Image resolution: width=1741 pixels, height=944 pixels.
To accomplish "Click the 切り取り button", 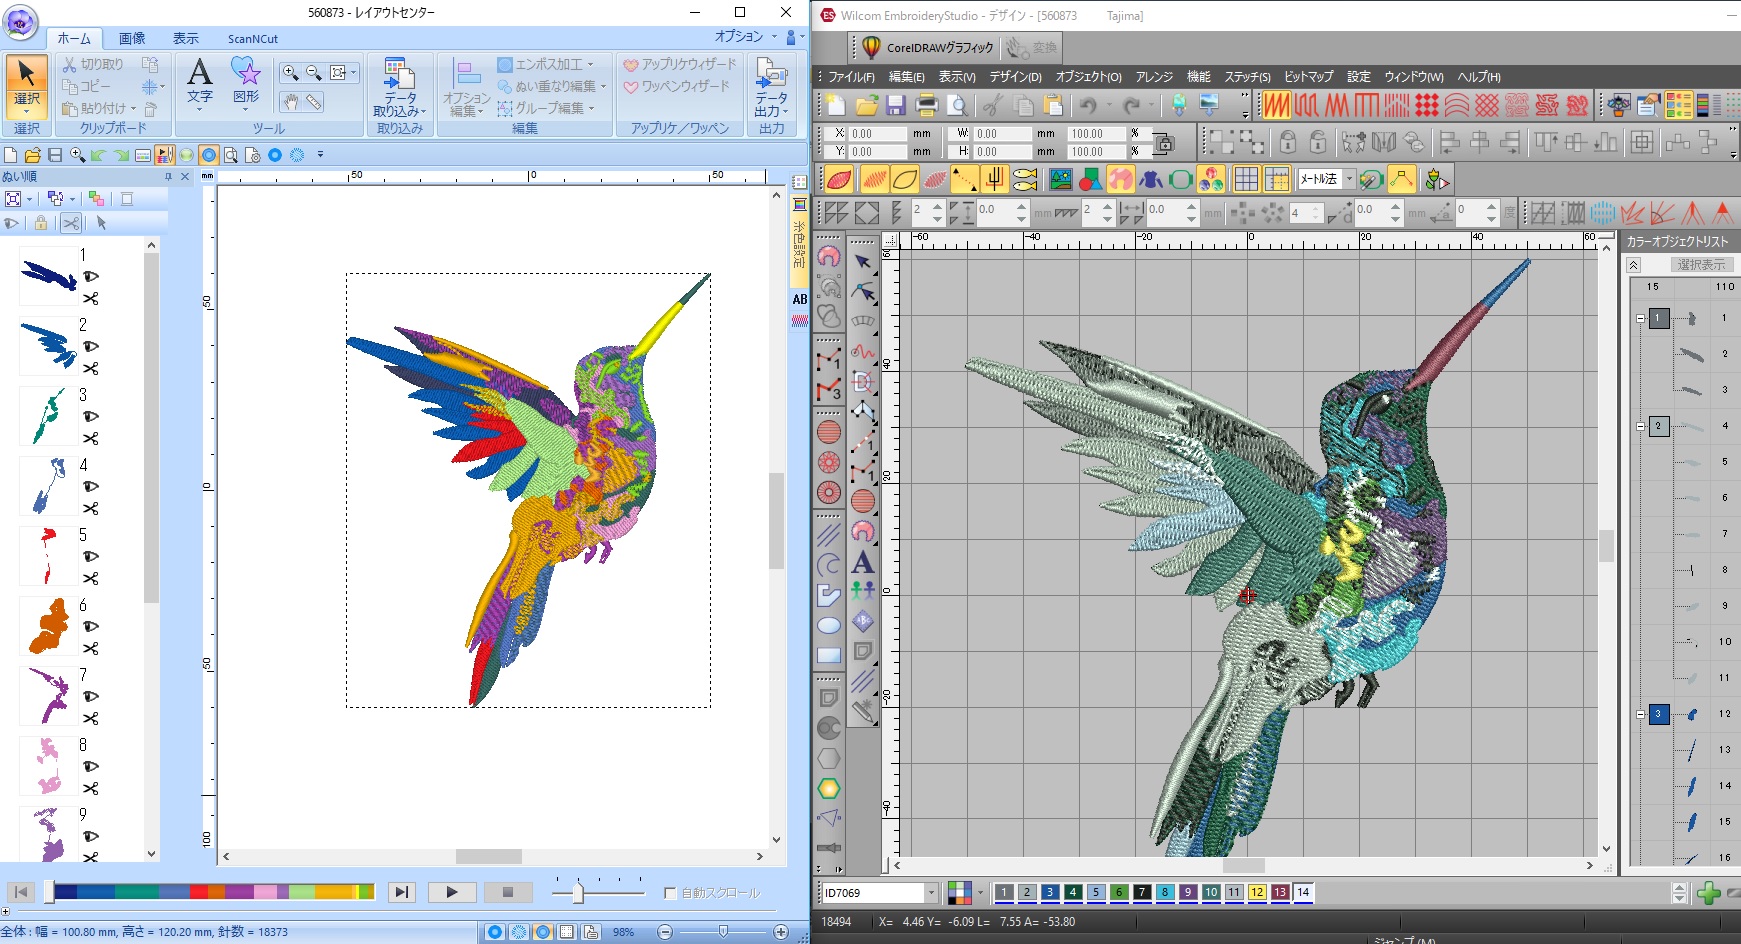I will (92, 64).
